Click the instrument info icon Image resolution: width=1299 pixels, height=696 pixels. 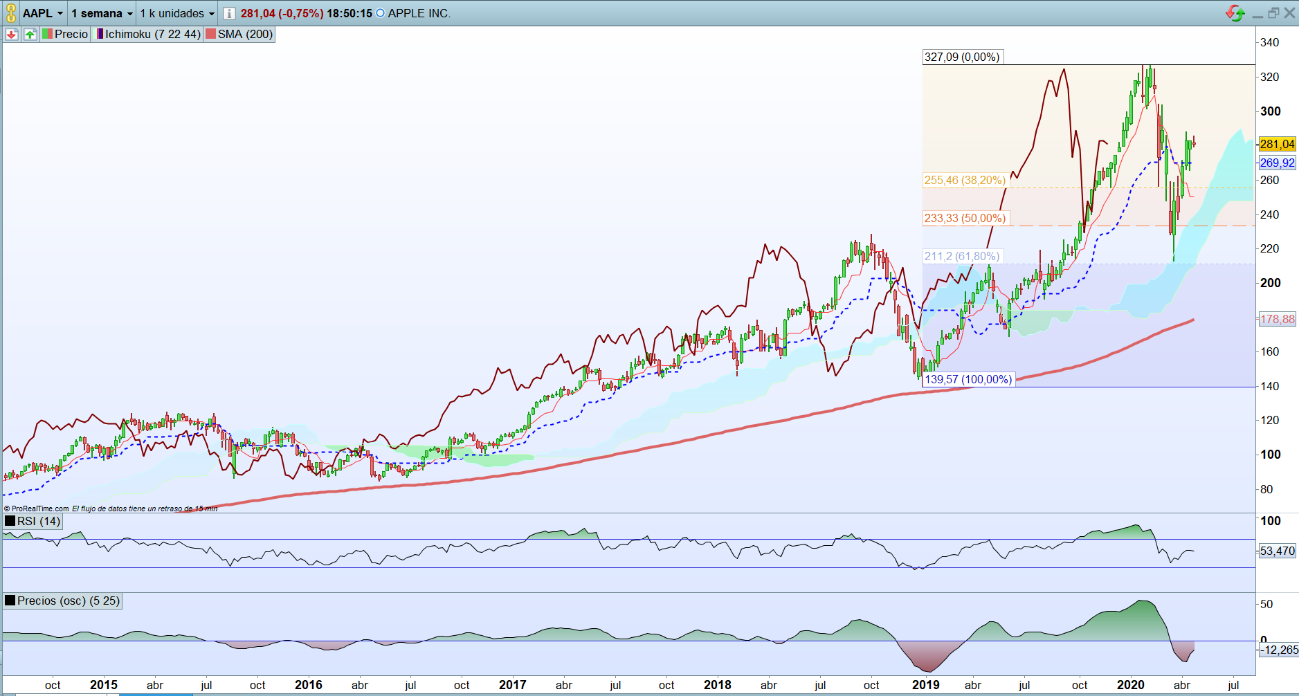coord(229,14)
